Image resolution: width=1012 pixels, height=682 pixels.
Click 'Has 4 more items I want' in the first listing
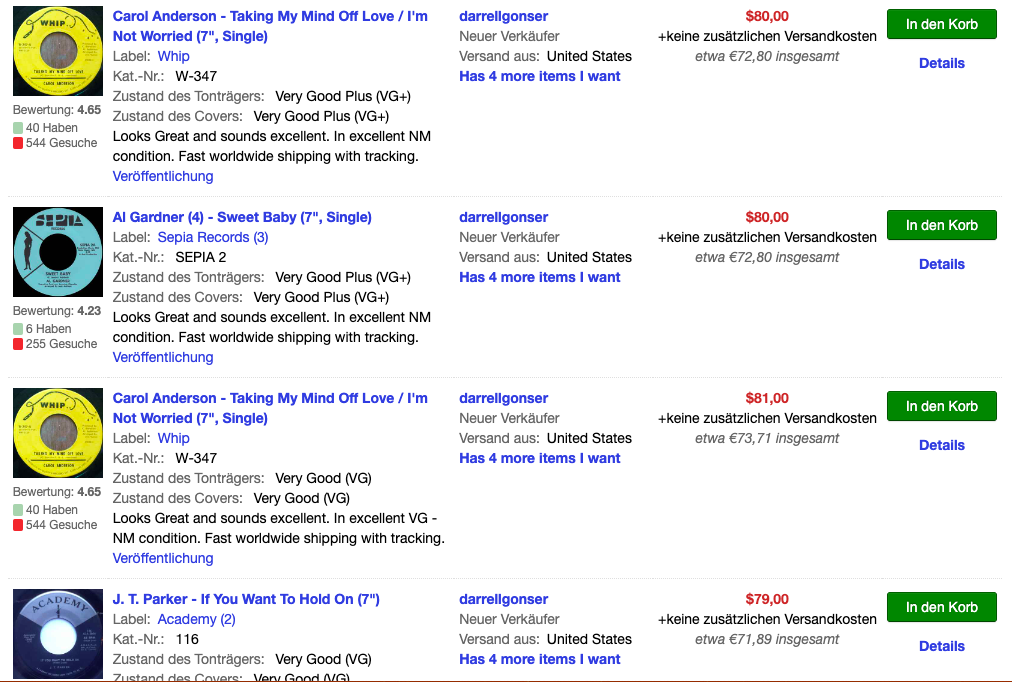click(x=540, y=76)
